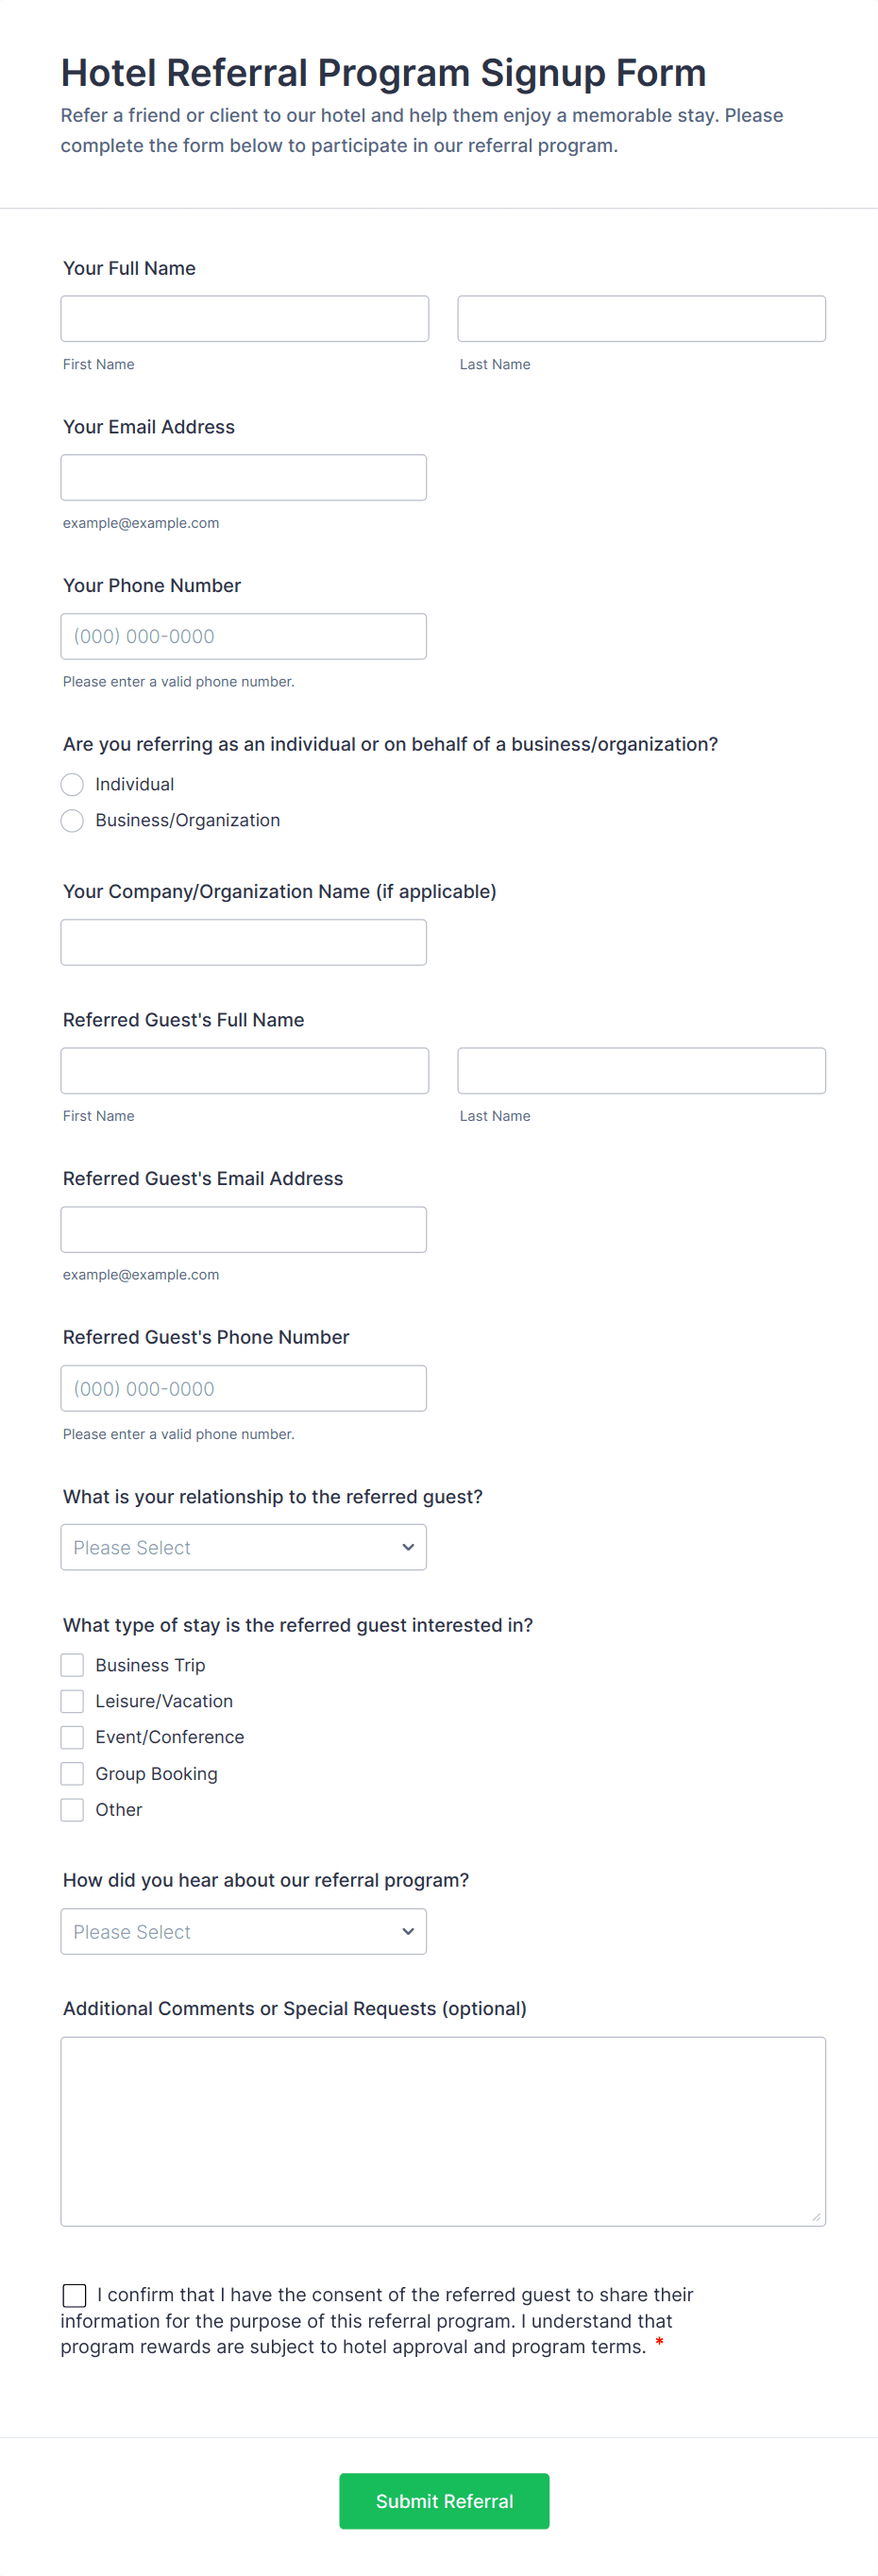The height and width of the screenshot is (2576, 878).
Task: Check the Group Booking option
Action: (x=72, y=1773)
